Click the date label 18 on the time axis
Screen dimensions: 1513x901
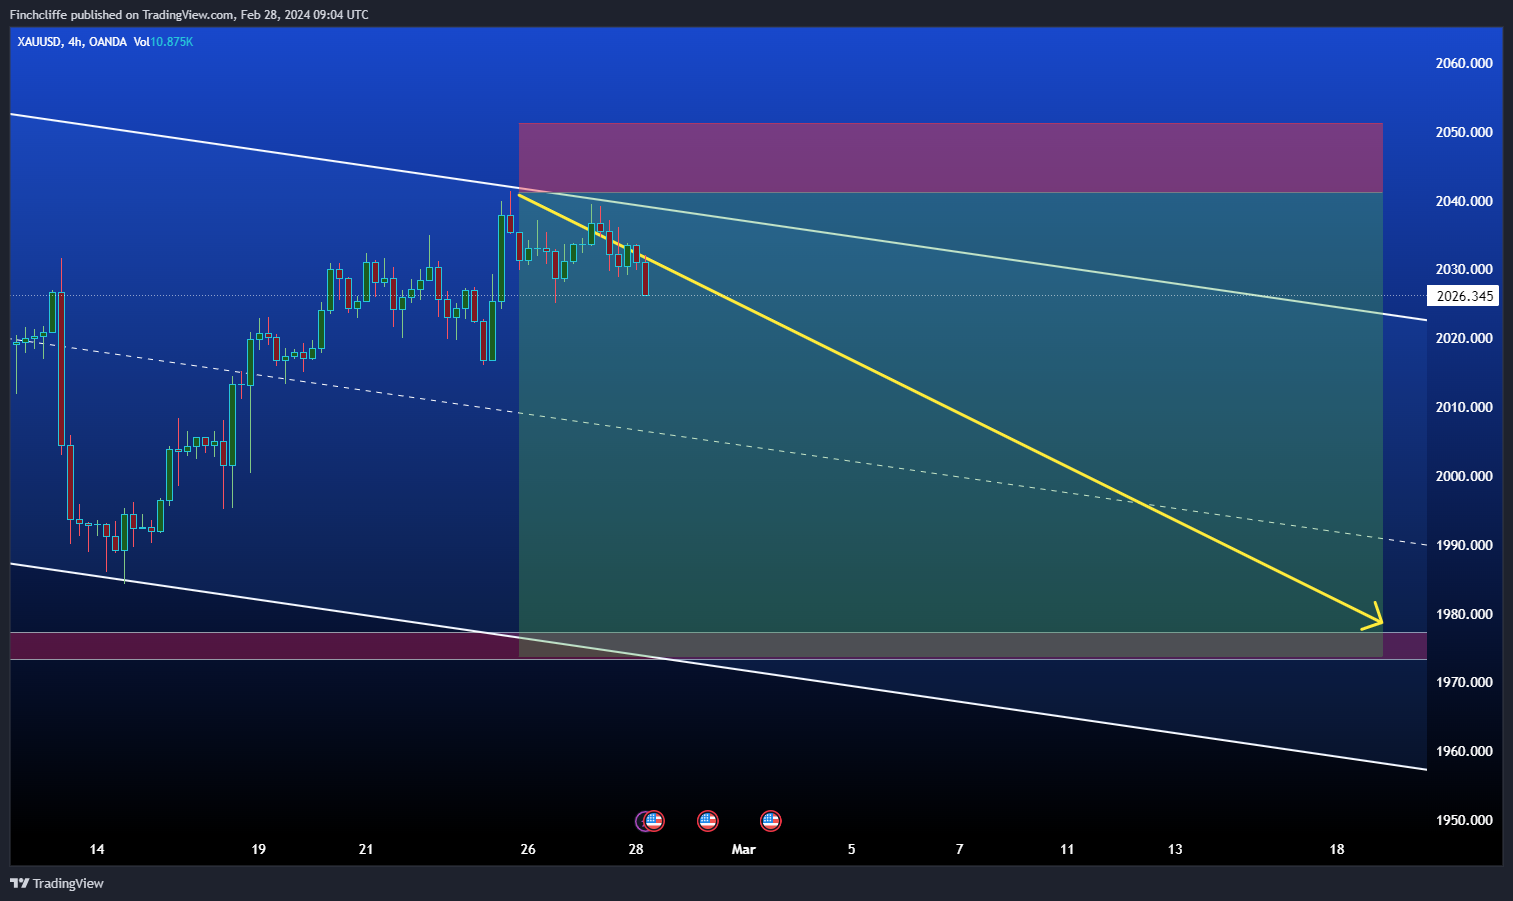(x=1337, y=849)
